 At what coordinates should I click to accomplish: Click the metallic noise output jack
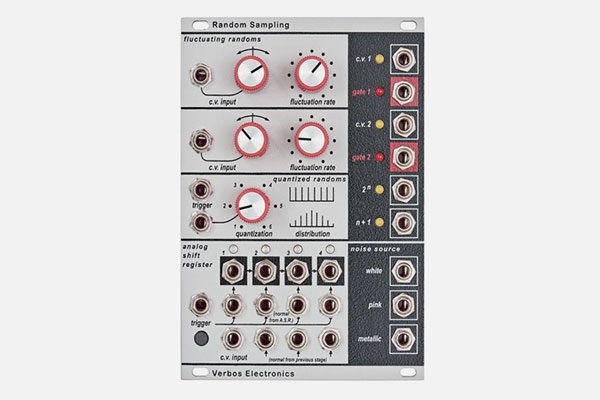click(x=404, y=339)
